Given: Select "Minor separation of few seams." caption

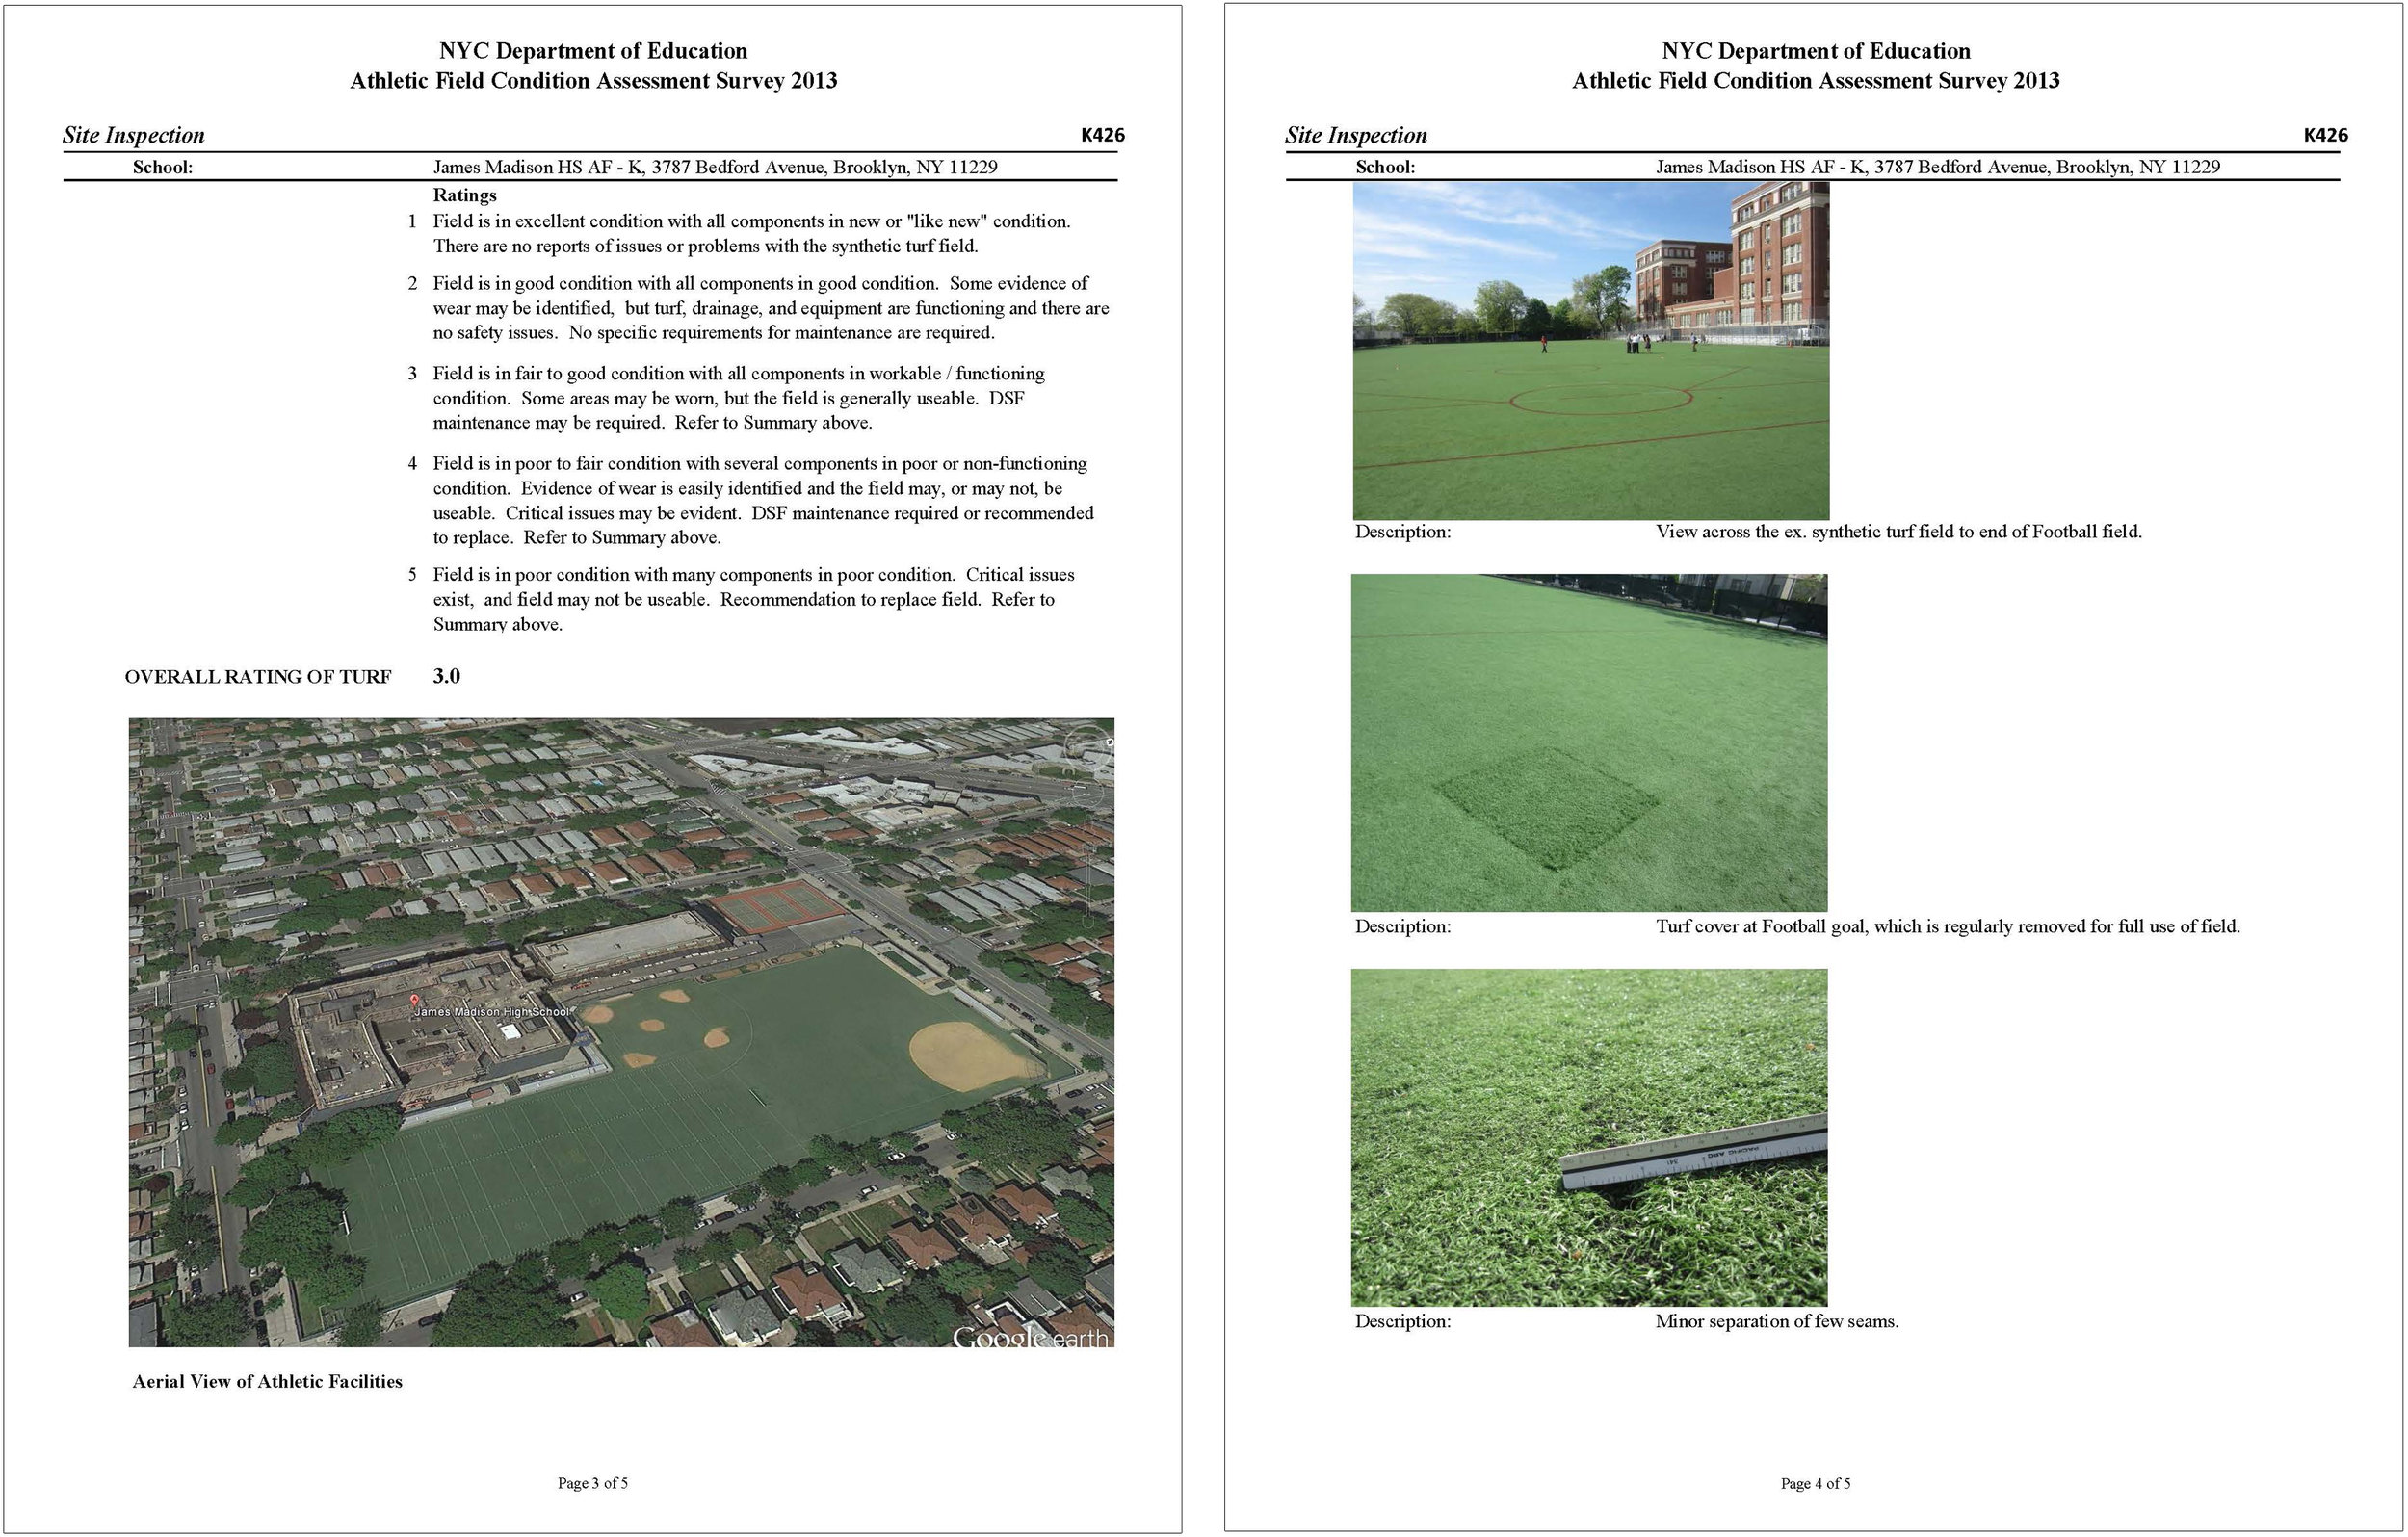Looking at the screenshot, I should pos(1777,1322).
